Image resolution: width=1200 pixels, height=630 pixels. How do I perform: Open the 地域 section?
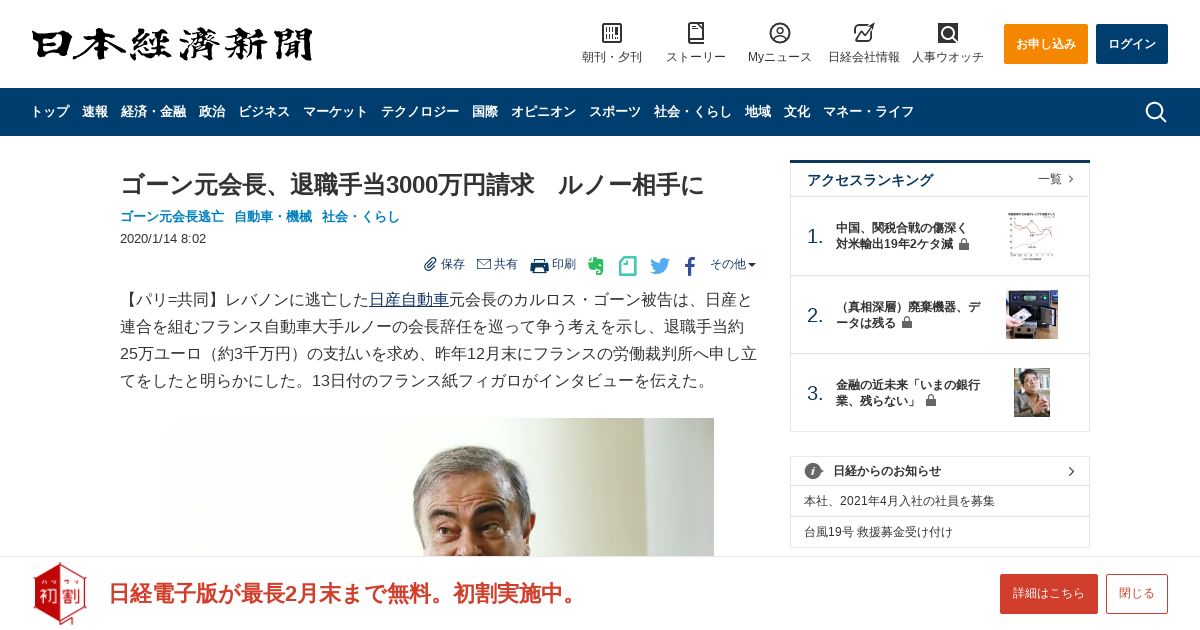tap(758, 112)
